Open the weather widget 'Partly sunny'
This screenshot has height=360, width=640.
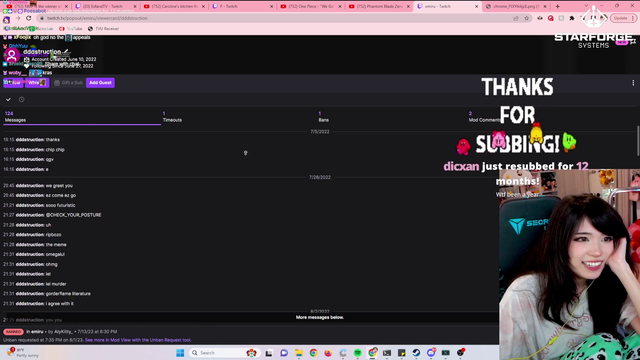click(x=23, y=353)
